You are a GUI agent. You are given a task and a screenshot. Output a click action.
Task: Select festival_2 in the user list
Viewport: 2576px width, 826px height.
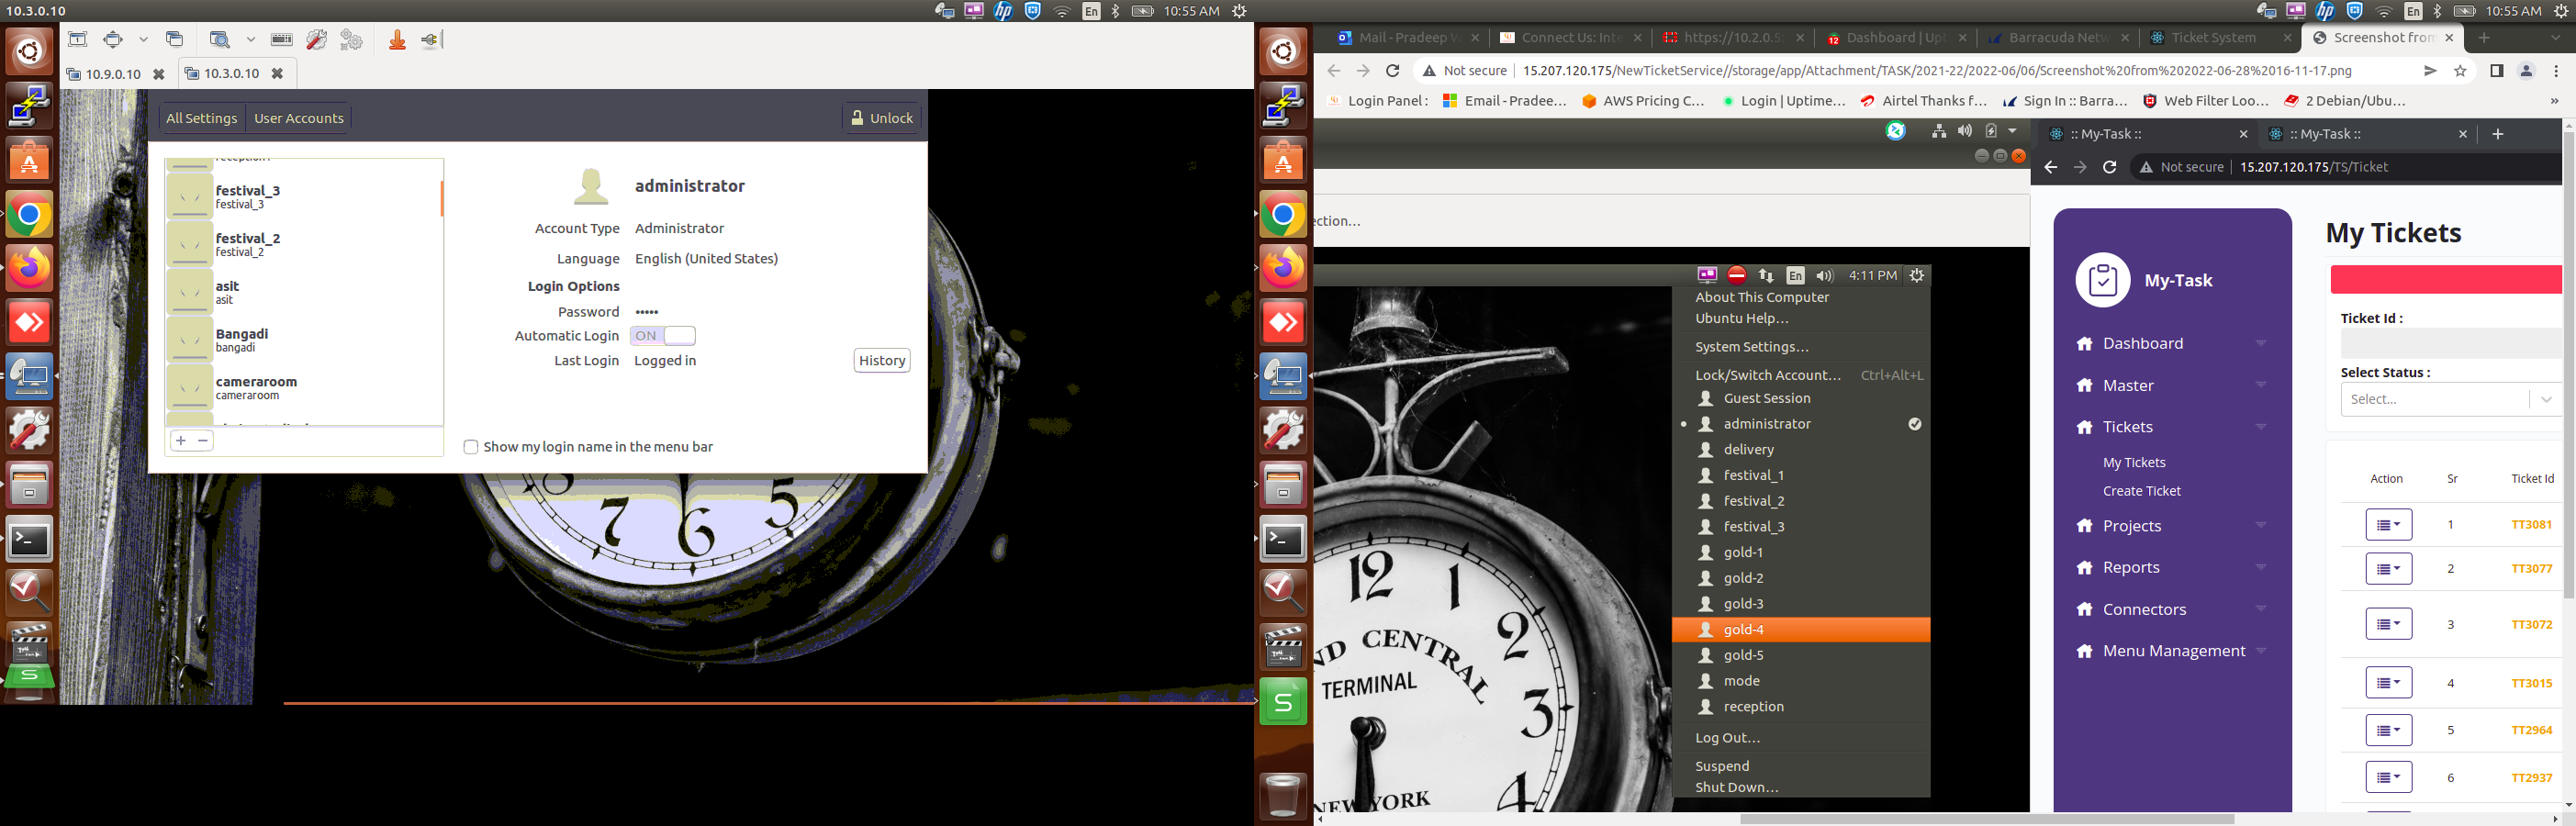302,244
